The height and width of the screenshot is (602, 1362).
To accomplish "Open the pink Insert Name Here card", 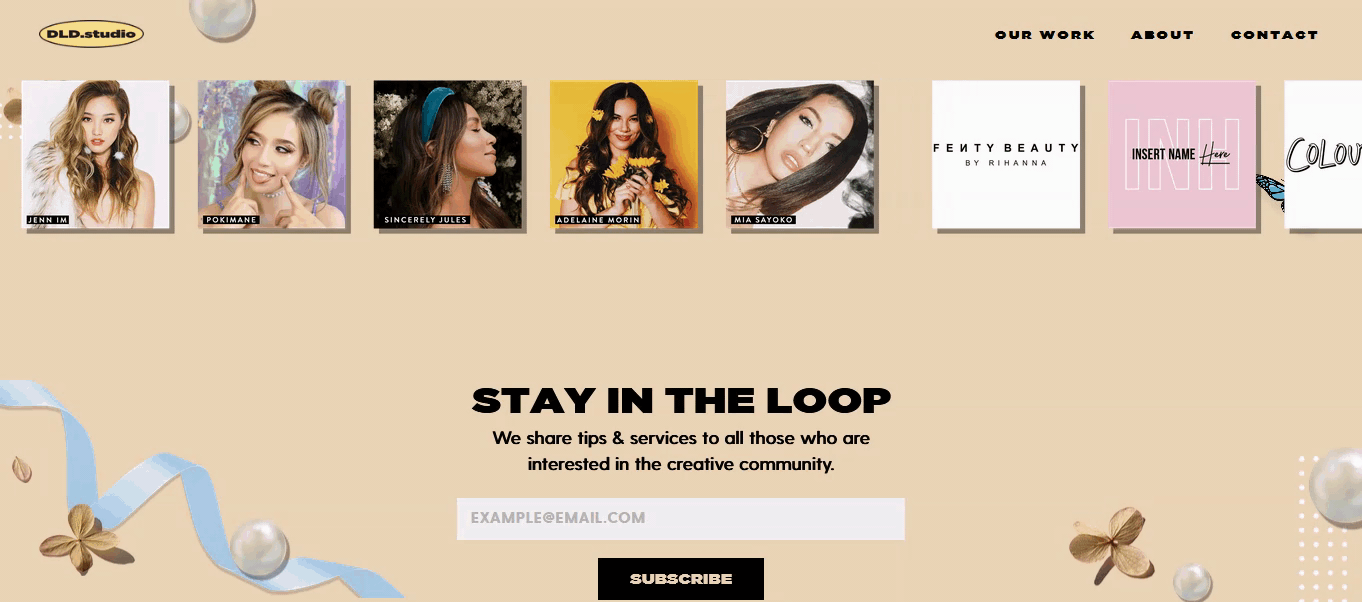I will click(1181, 154).
